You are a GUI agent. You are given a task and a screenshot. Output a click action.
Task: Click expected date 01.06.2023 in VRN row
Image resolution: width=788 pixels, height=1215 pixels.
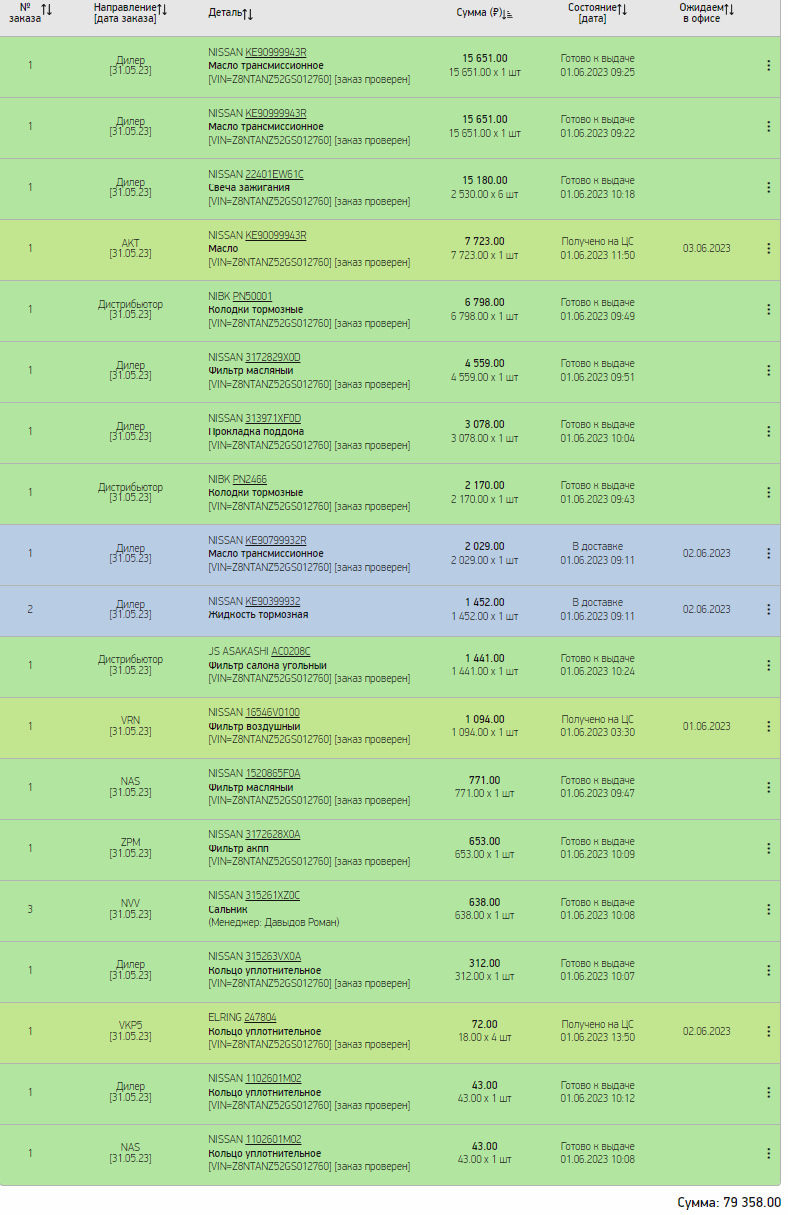[706, 726]
